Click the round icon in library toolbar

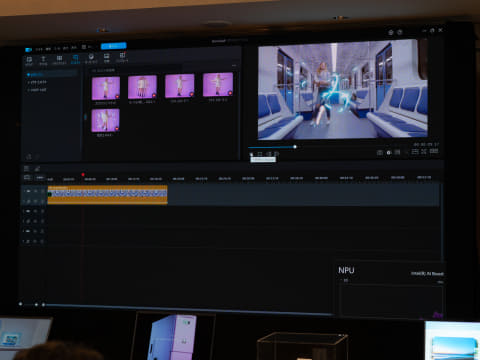pyautogui.click(x=91, y=58)
